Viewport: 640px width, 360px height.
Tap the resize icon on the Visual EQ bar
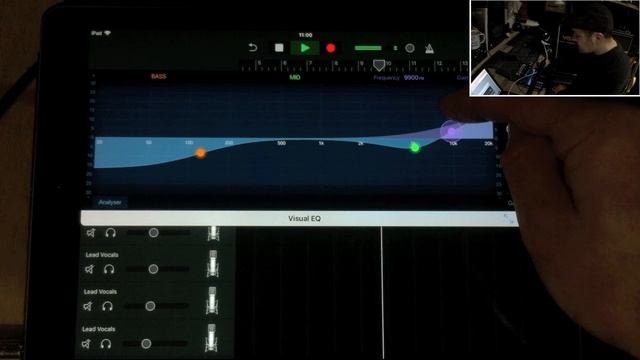click(x=509, y=218)
